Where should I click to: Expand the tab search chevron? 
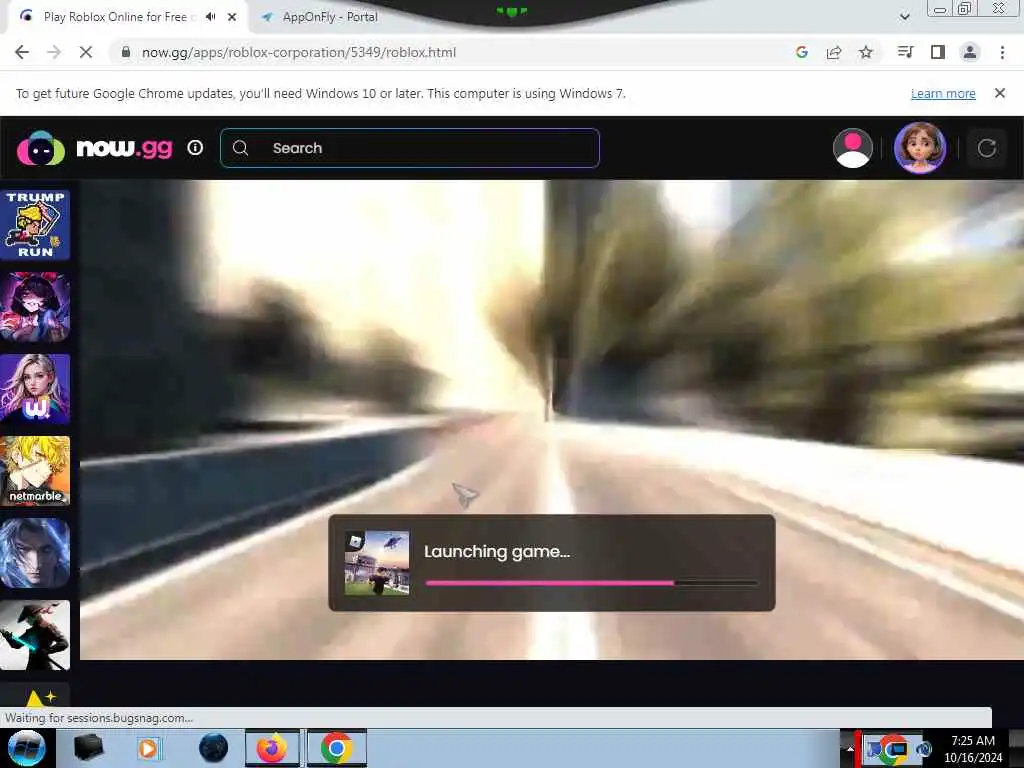point(904,17)
